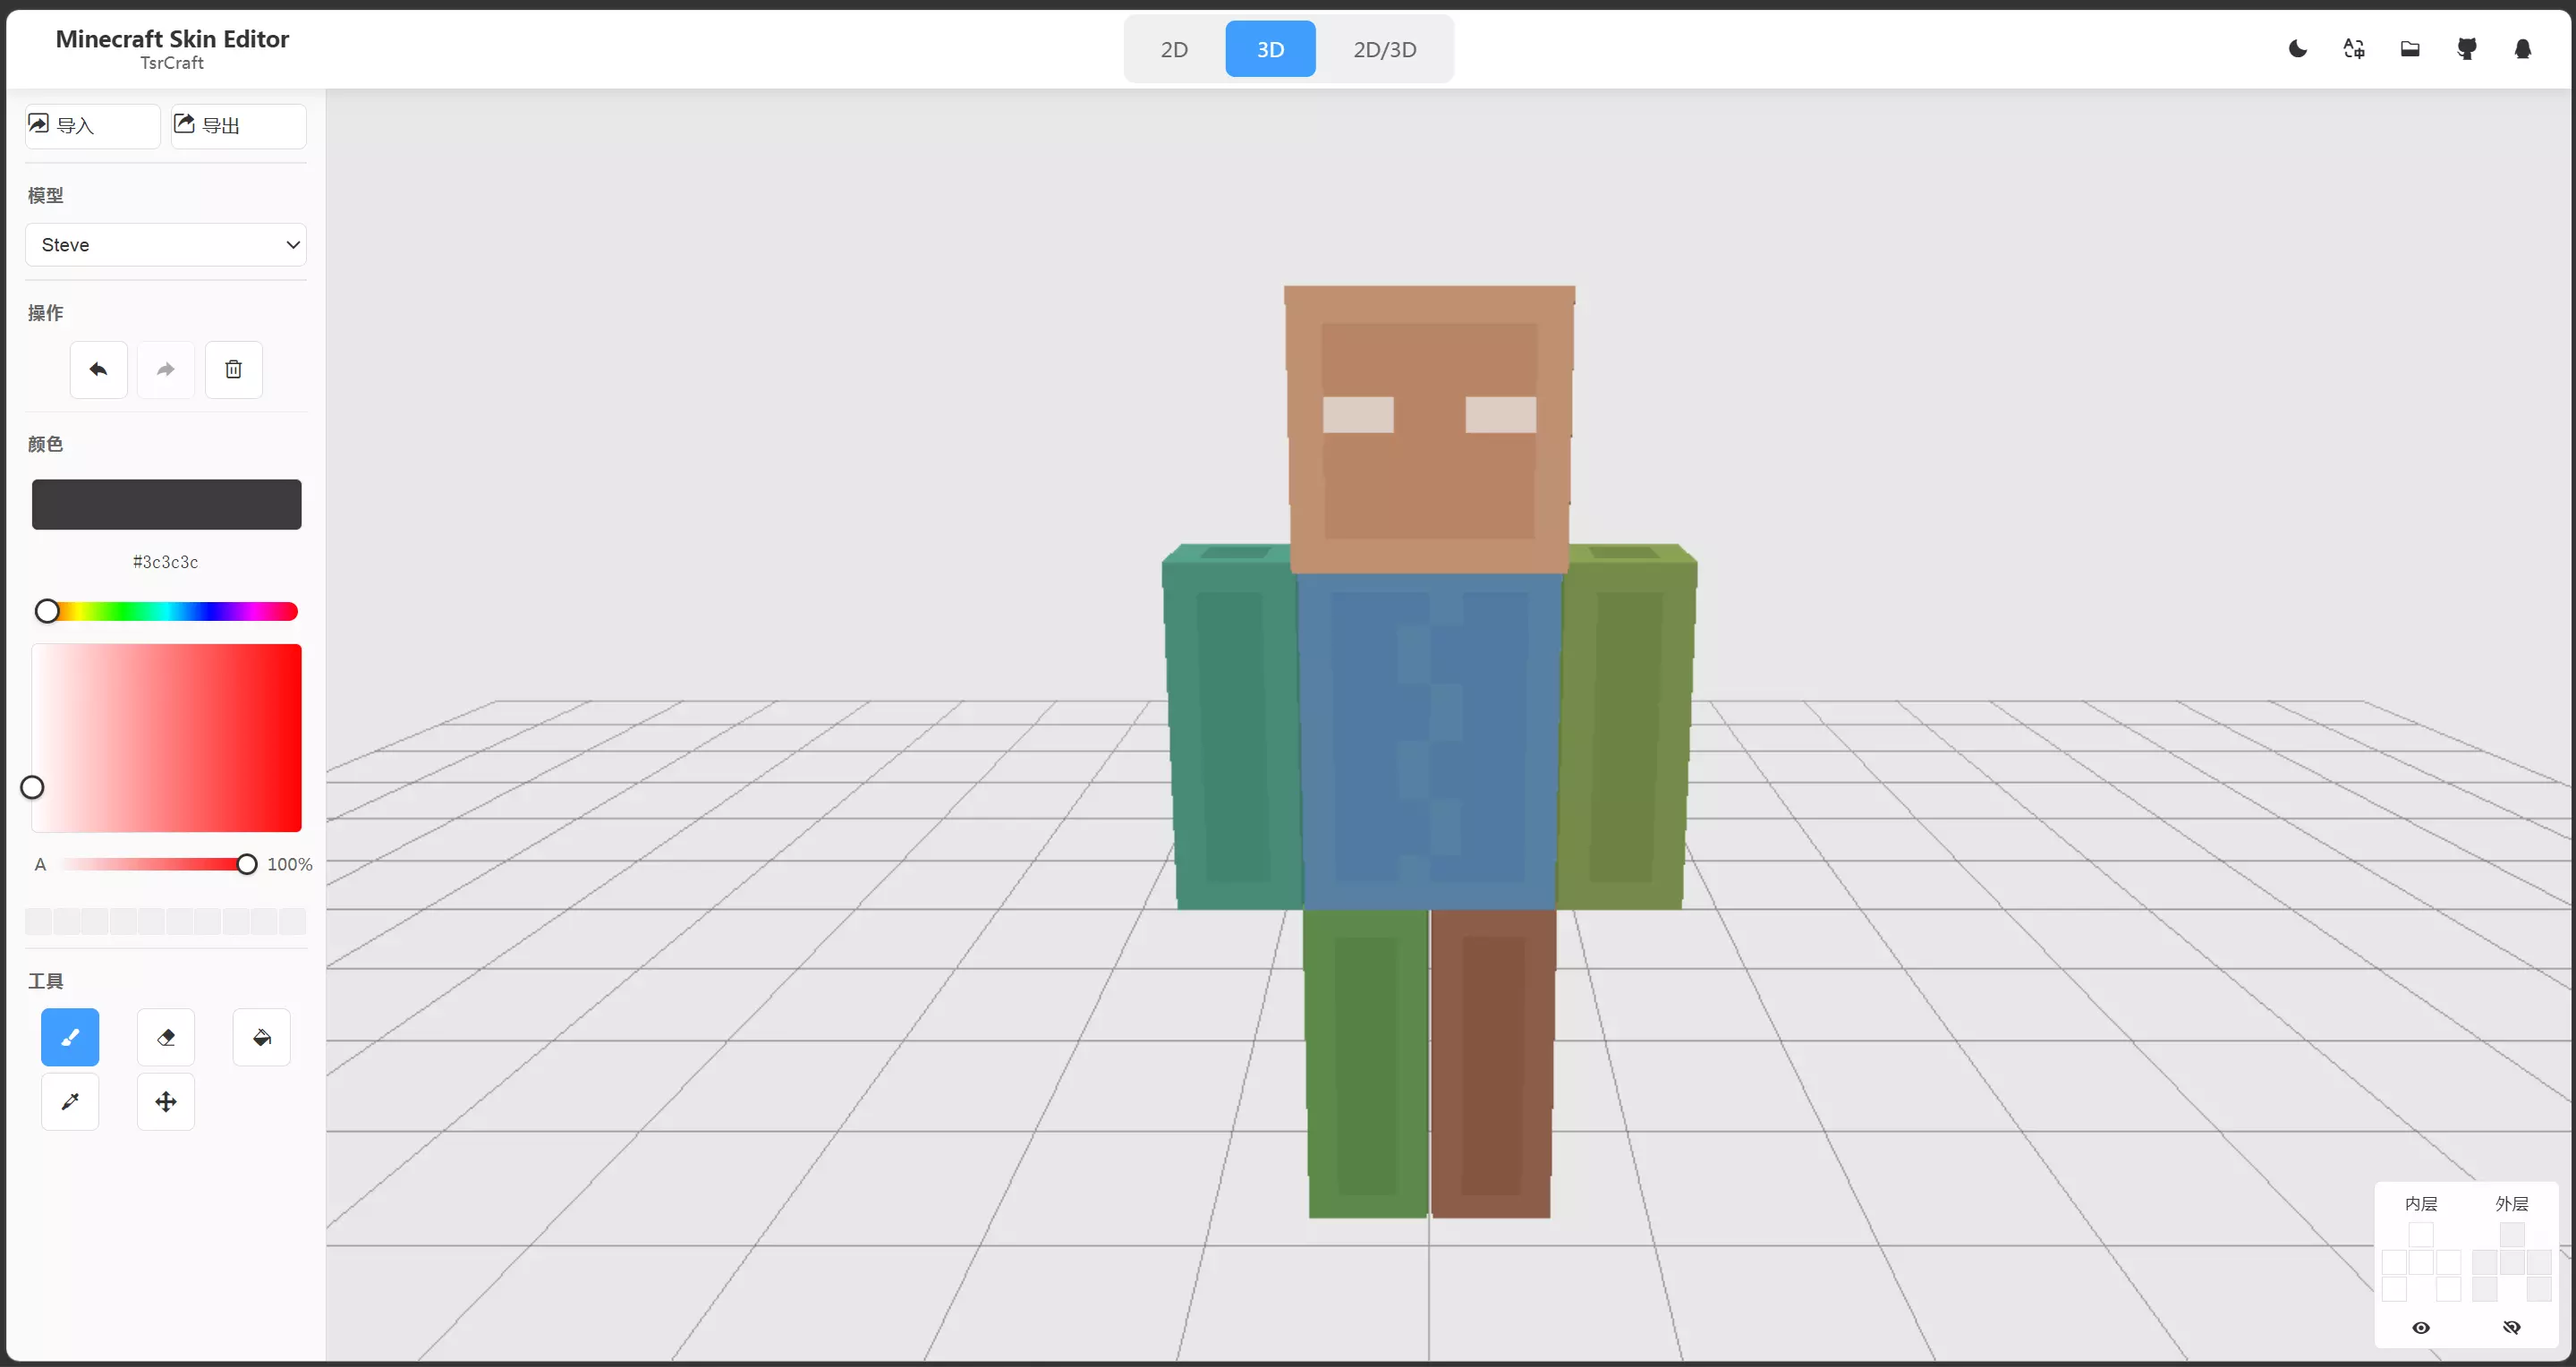Select the Eyedropper color picker tool
The image size is (2576, 1367).
[x=70, y=1101]
